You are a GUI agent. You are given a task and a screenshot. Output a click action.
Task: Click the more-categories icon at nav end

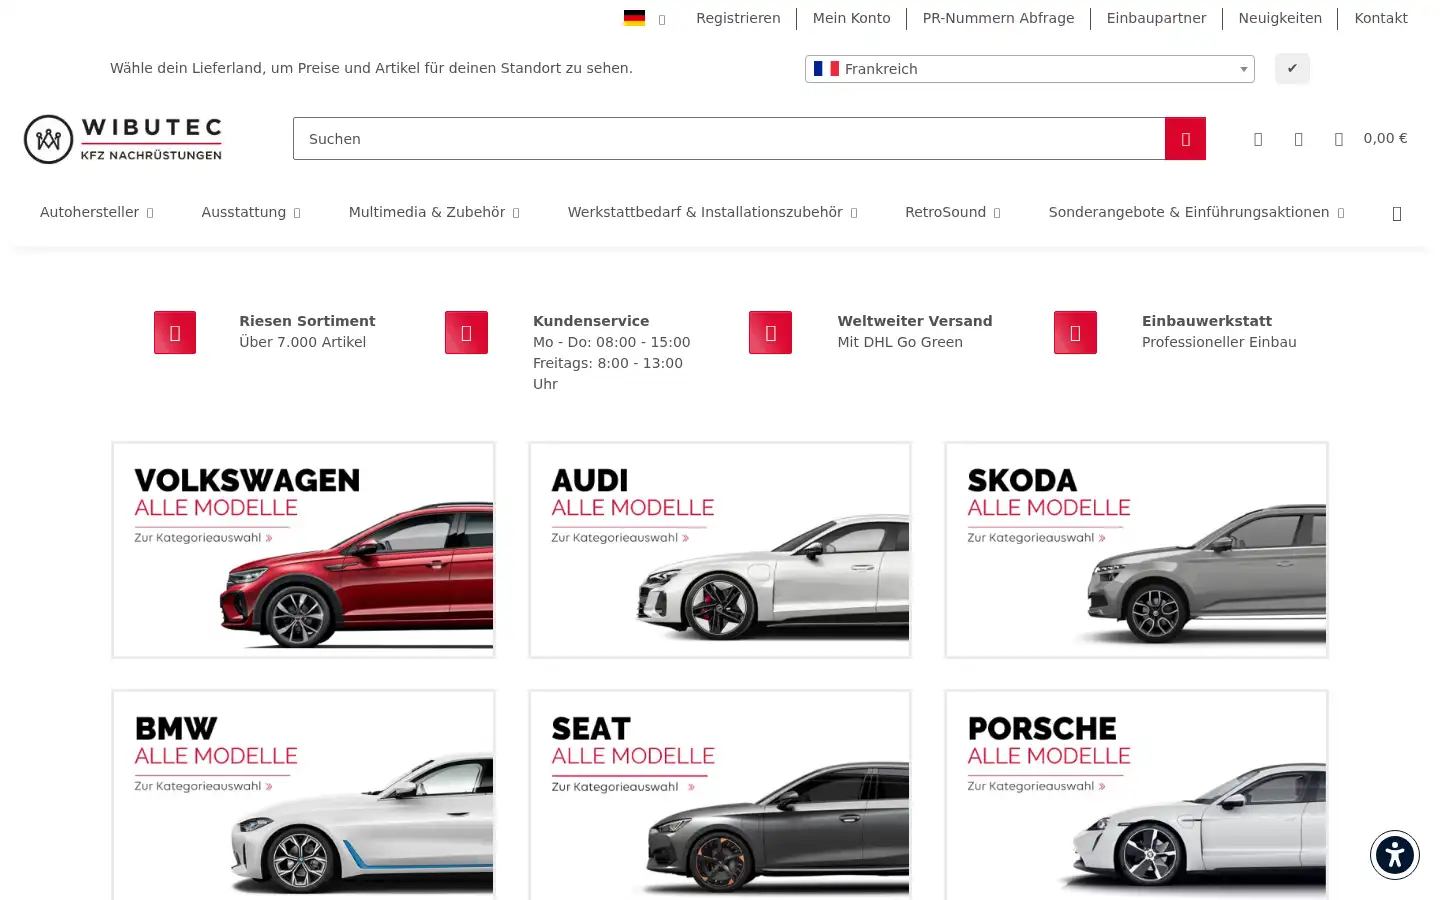(x=1397, y=213)
